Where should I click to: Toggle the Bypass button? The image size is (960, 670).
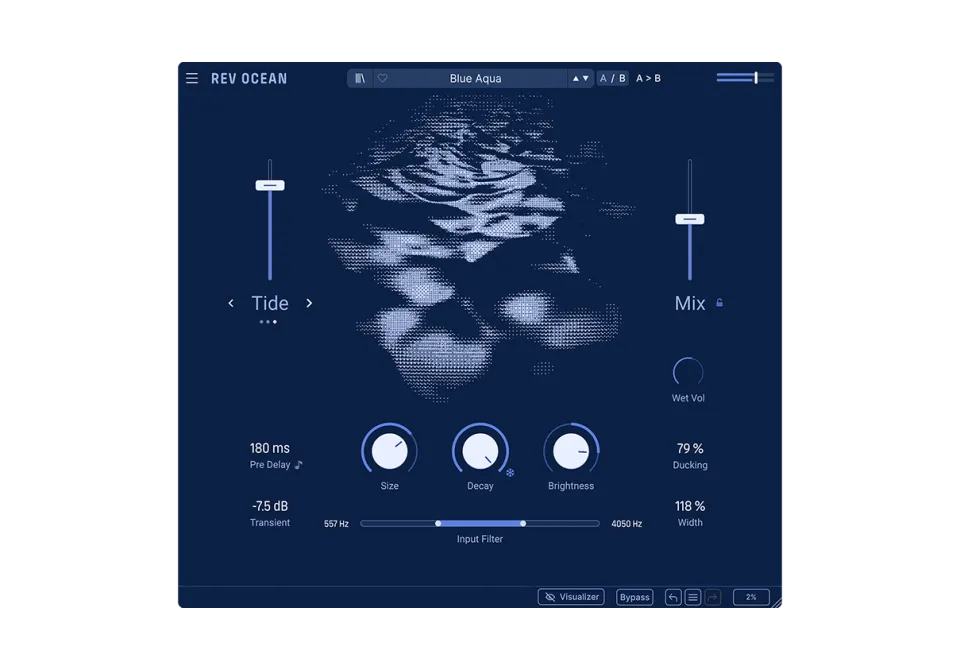[634, 597]
